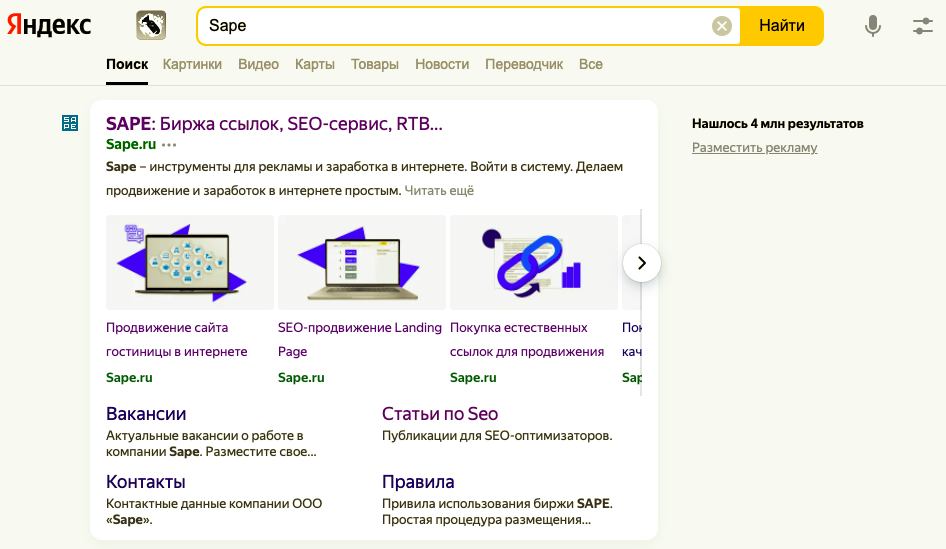This screenshot has height=549, width=946.
Task: Switch to the Картинки tab
Action: pyautogui.click(x=192, y=65)
